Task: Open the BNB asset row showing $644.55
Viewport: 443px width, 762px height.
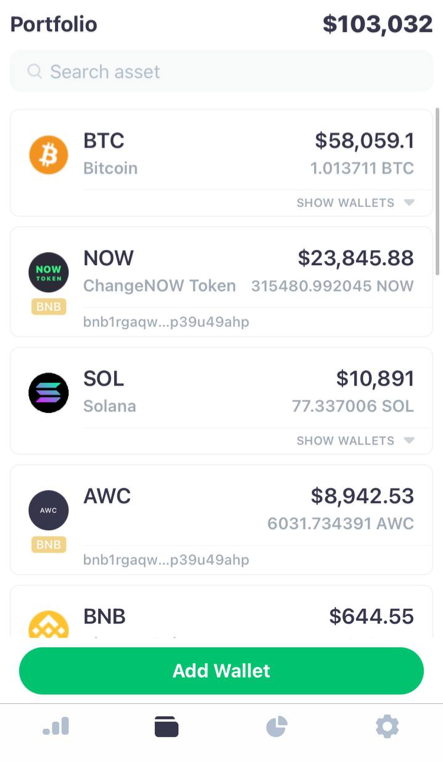Action: [222, 612]
